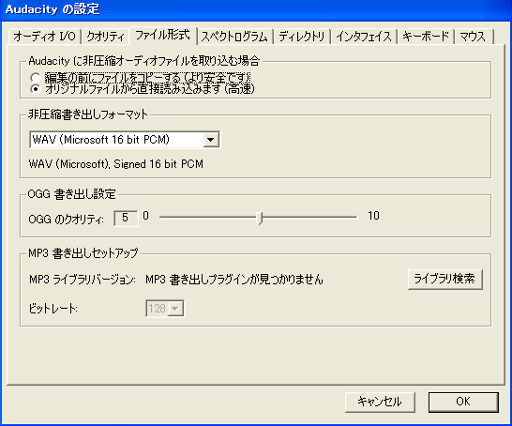The image size is (512, 426).
Task: Select the ファイル形式 tab
Action: [x=163, y=35]
